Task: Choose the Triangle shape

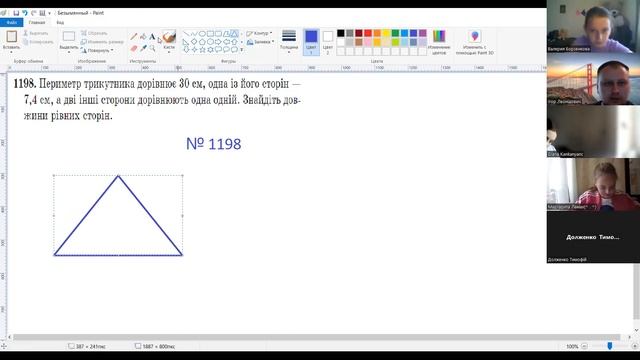Action: (x=234, y=33)
